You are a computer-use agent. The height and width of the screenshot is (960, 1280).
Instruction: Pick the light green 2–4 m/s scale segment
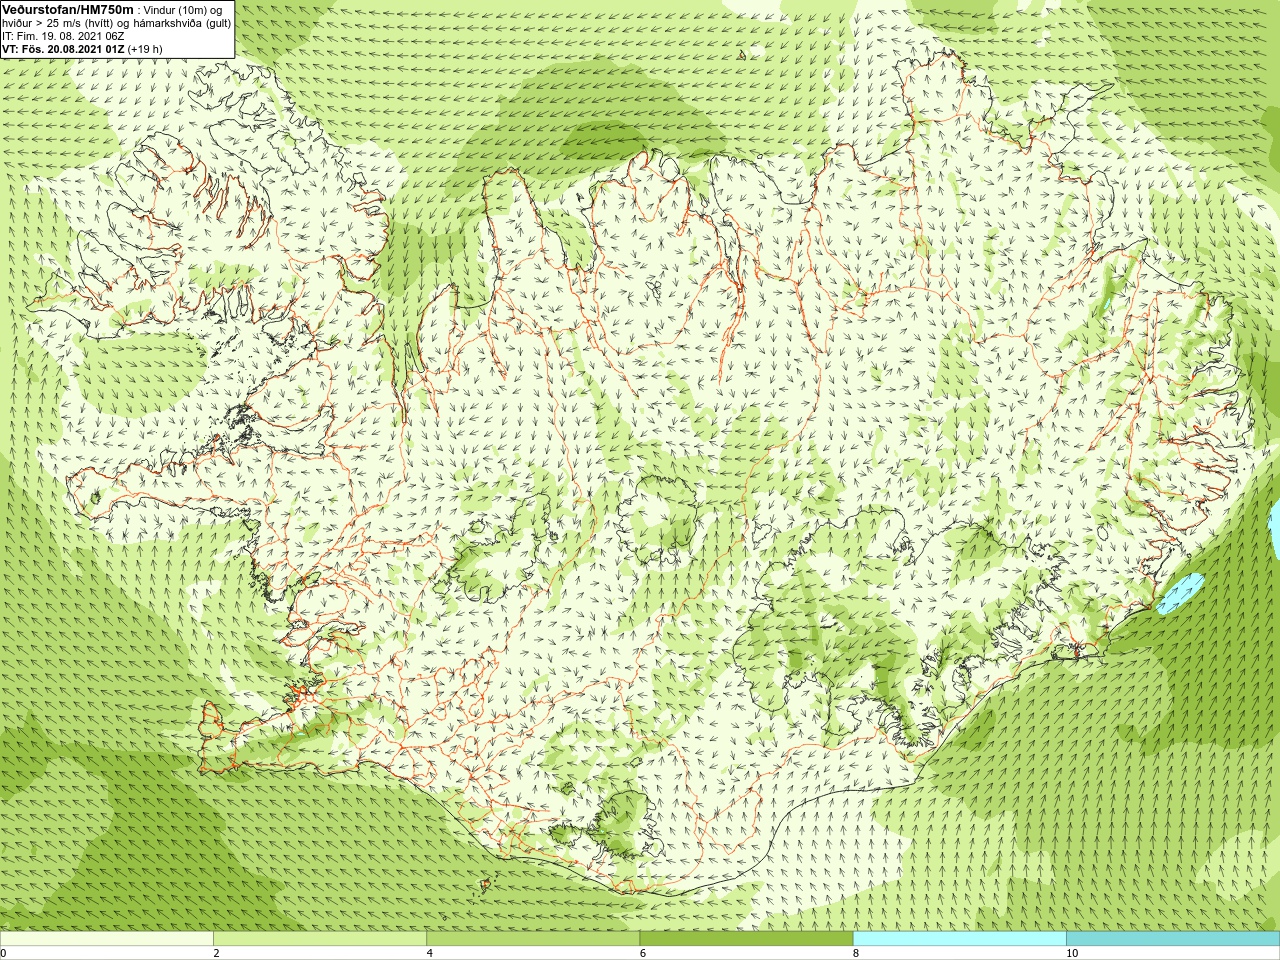click(320, 939)
